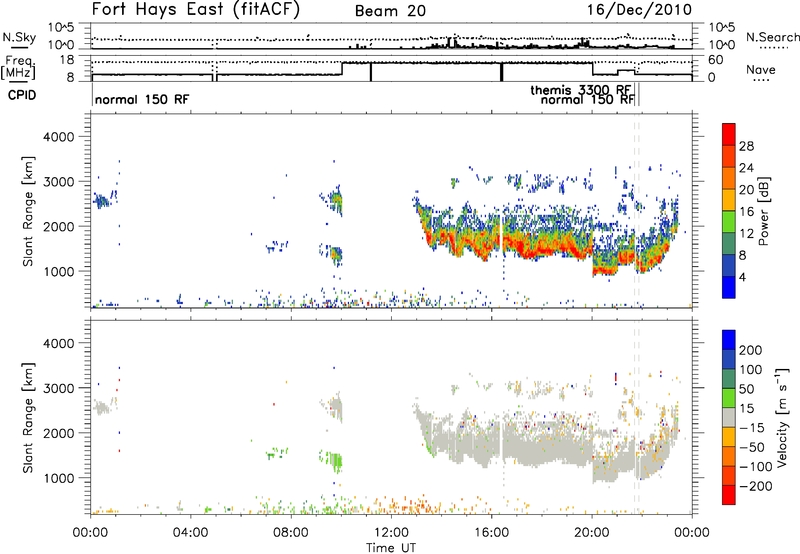Screen dimensions: 800x554
Task: Click the blue top of velocity colorbar
Action: (x=729, y=340)
